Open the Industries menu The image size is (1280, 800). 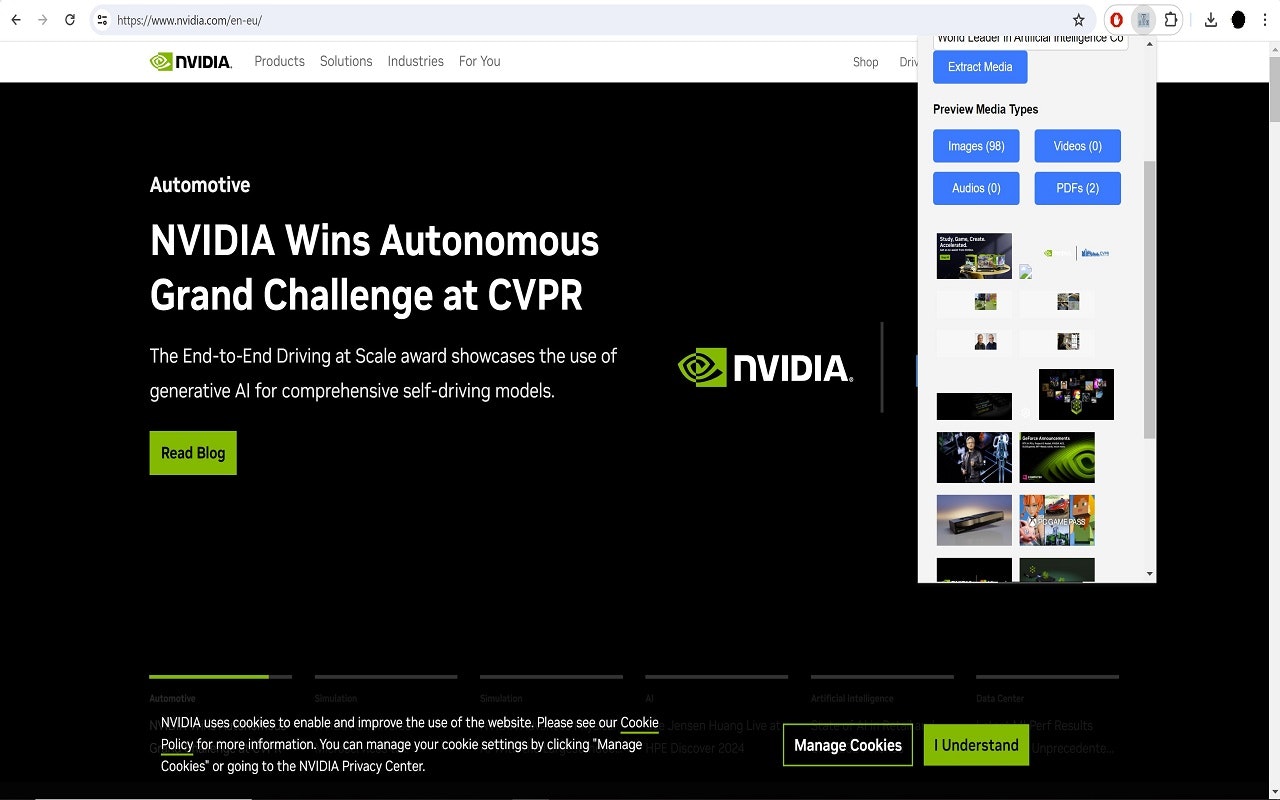click(415, 61)
